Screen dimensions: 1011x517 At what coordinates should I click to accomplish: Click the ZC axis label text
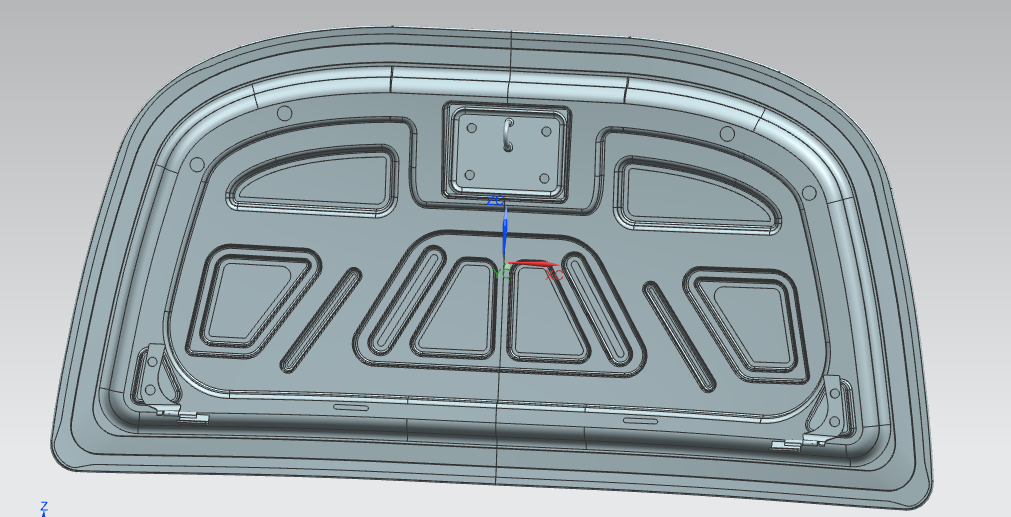coord(495,201)
